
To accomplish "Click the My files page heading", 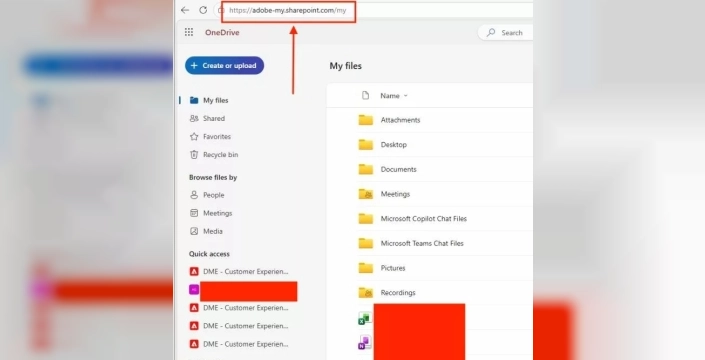I will tap(345, 66).
